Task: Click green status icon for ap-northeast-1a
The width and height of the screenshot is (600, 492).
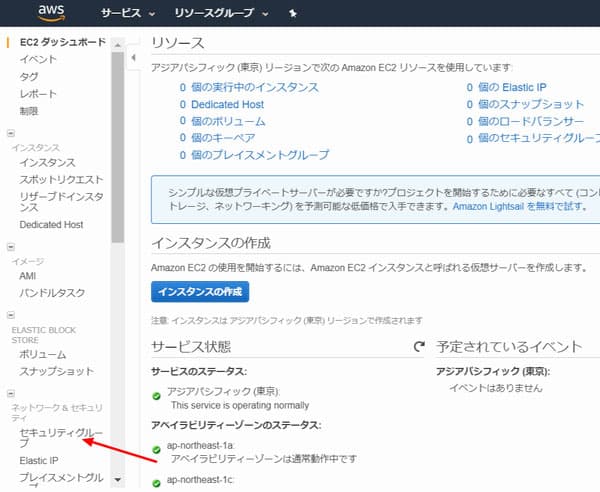Action: pos(156,450)
